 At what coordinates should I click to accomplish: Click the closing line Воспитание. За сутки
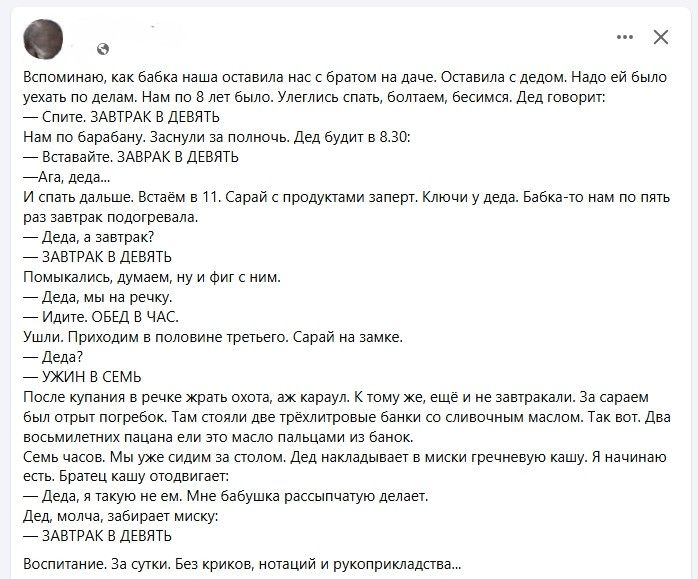point(242,564)
